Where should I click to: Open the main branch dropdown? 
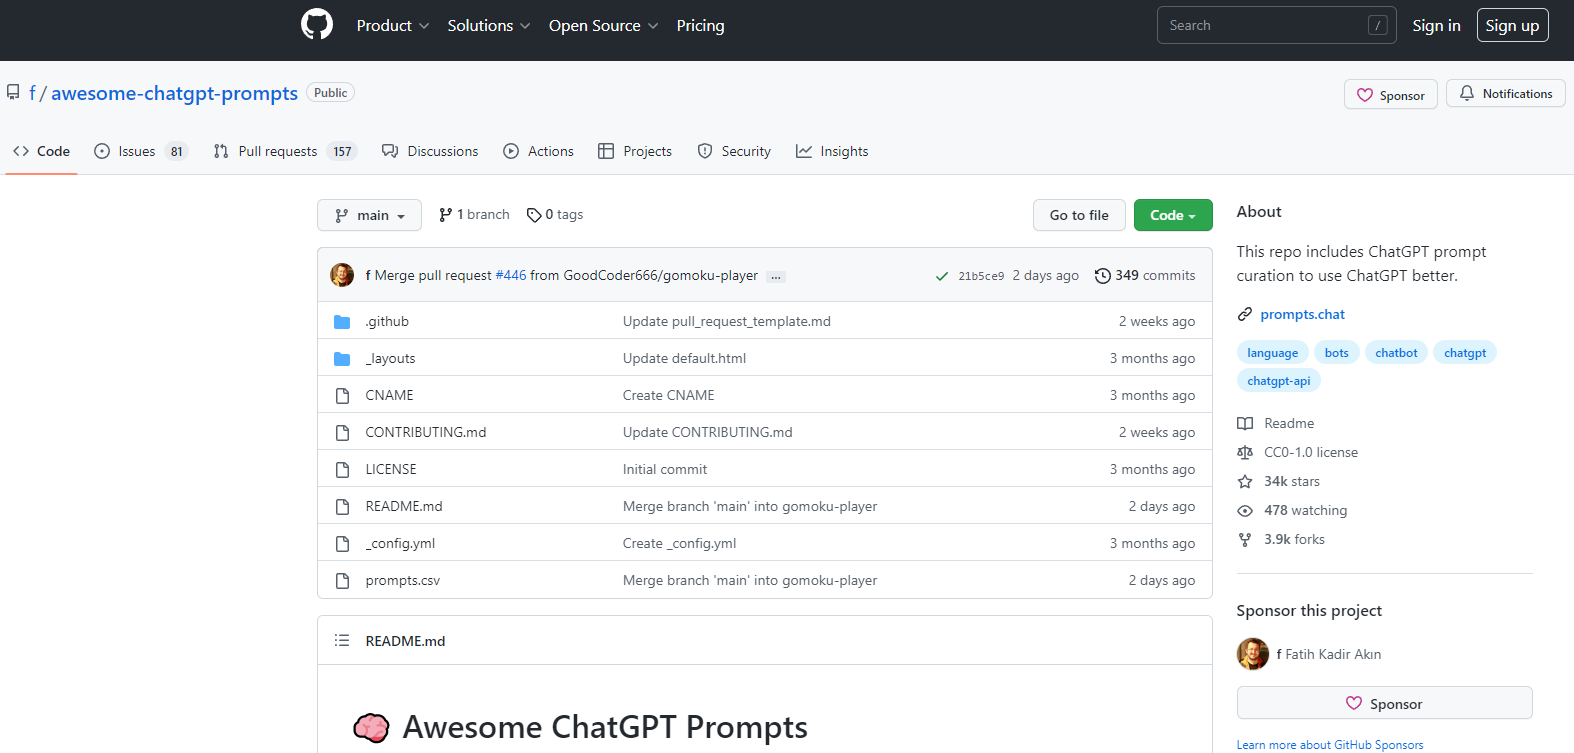click(x=369, y=215)
